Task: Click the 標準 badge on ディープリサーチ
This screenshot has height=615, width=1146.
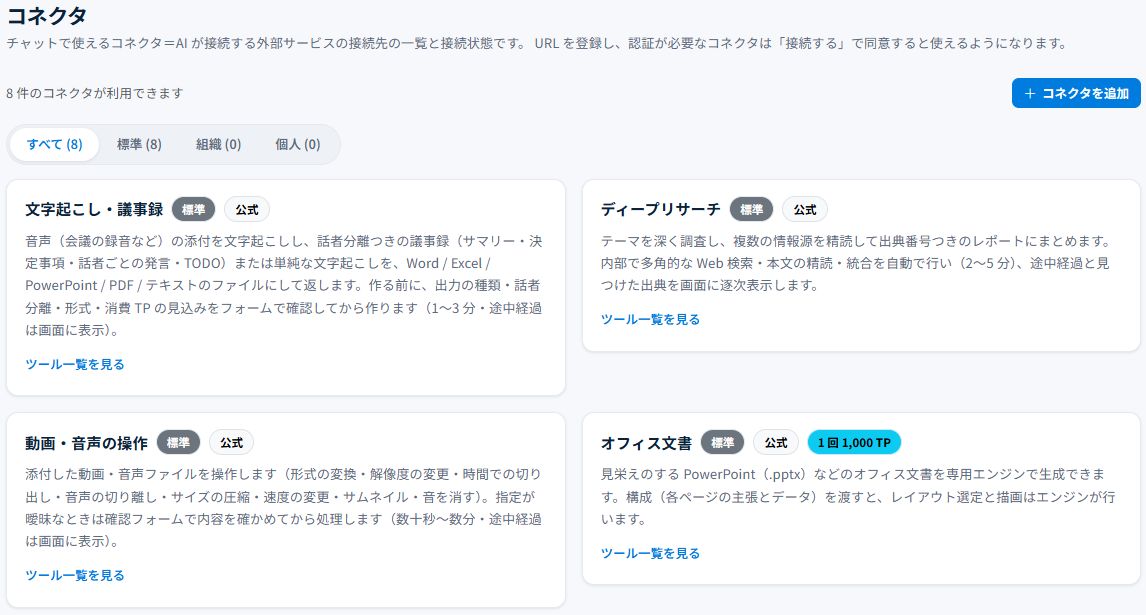Action: pyautogui.click(x=751, y=209)
